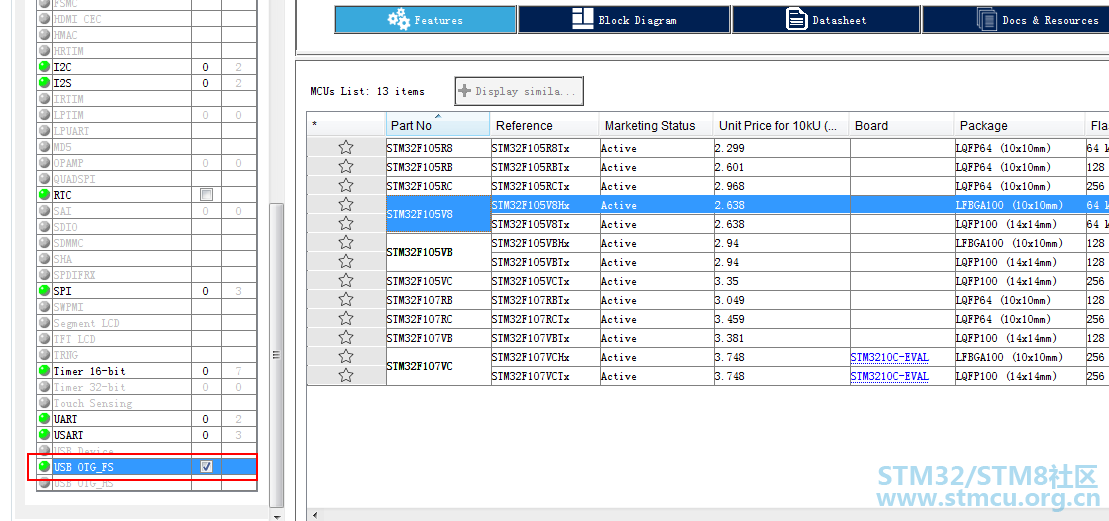Viewport: 1109px width, 521px height.
Task: Click the USART minimum count field
Action: tap(206, 435)
